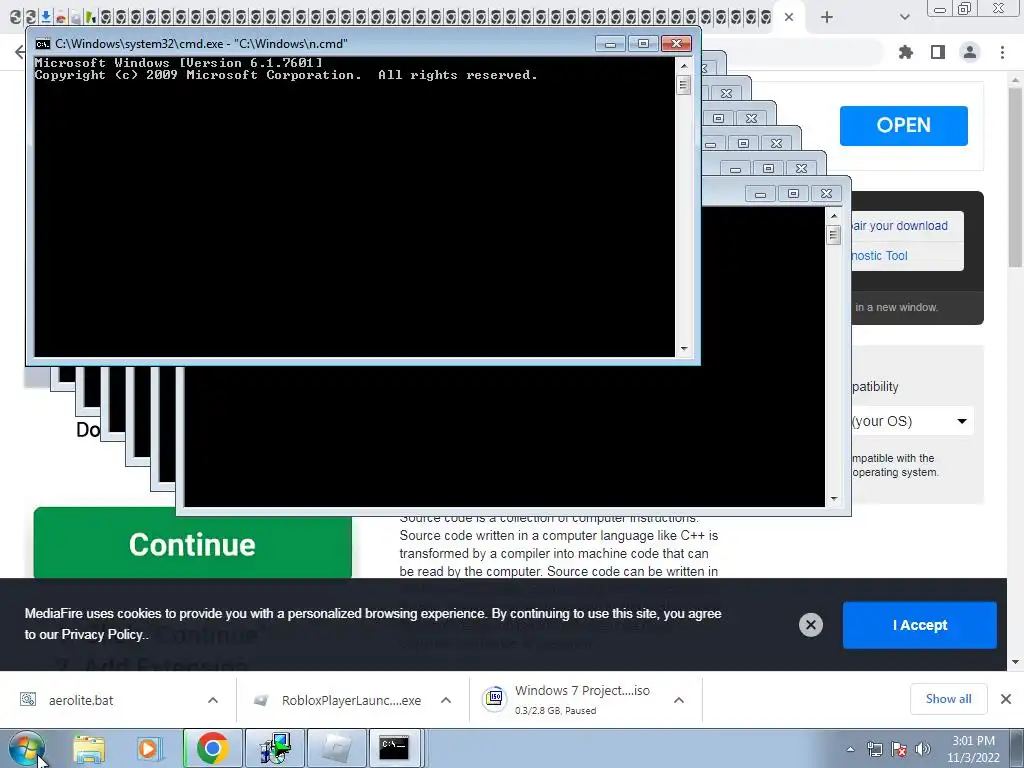The height and width of the screenshot is (768, 1024).
Task: Click the front cmd scrollbar down arrow
Action: click(684, 349)
